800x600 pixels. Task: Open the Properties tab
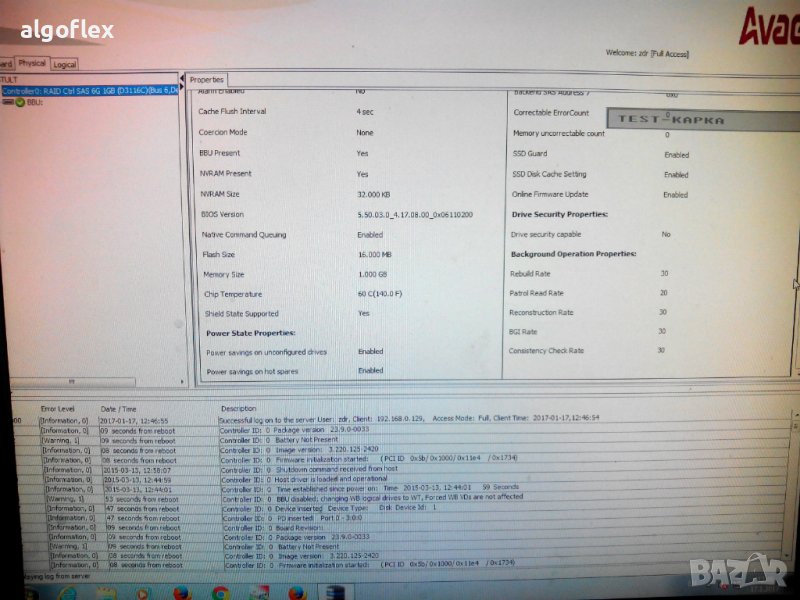point(207,79)
